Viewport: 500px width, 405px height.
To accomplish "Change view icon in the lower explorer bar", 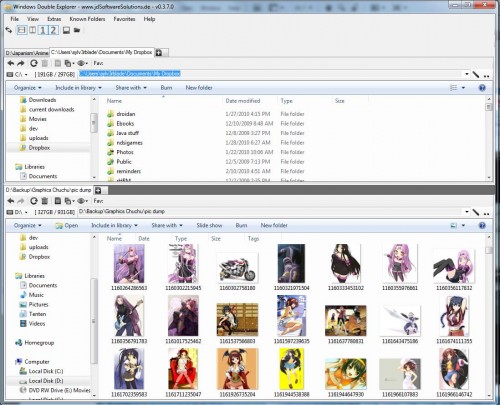I will (x=454, y=225).
